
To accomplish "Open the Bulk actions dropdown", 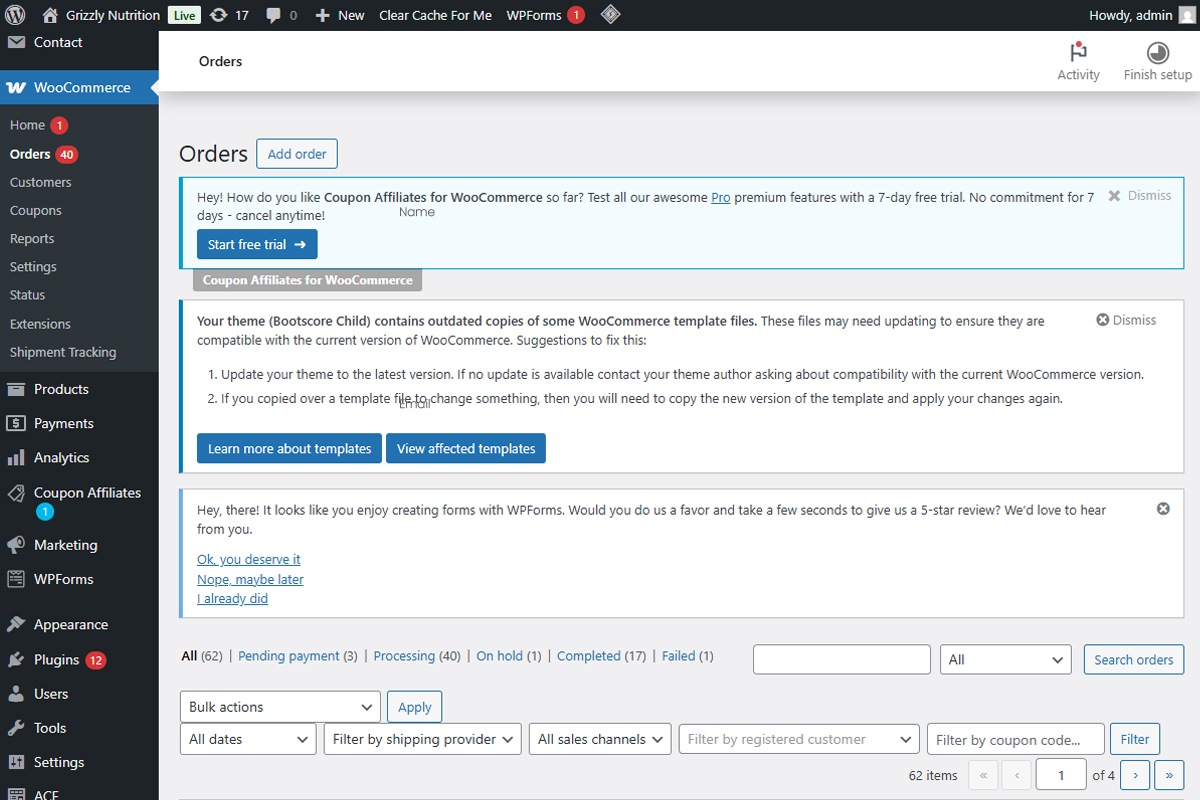I will click(280, 707).
